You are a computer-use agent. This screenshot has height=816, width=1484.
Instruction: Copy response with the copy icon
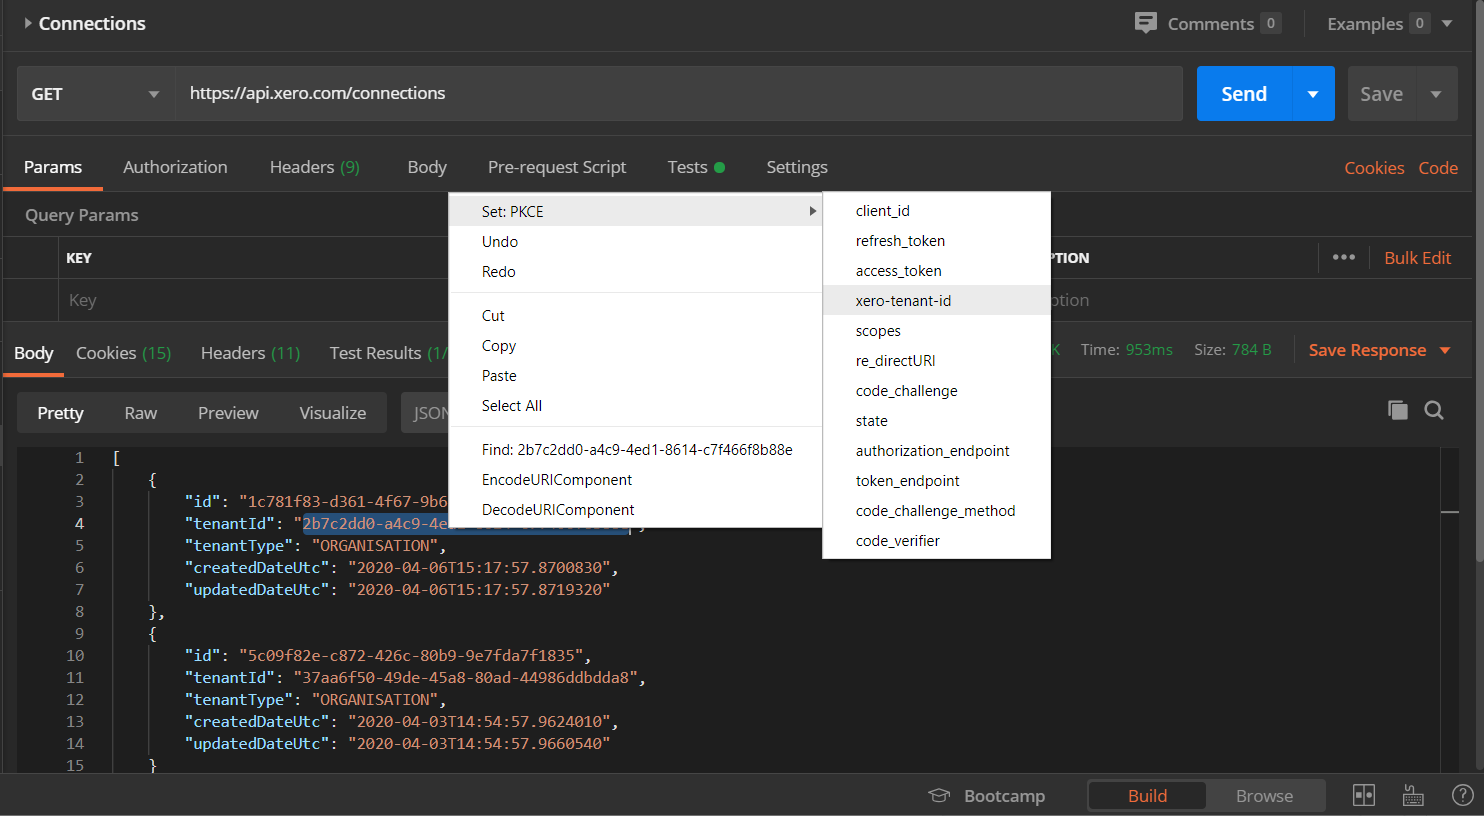click(1398, 410)
